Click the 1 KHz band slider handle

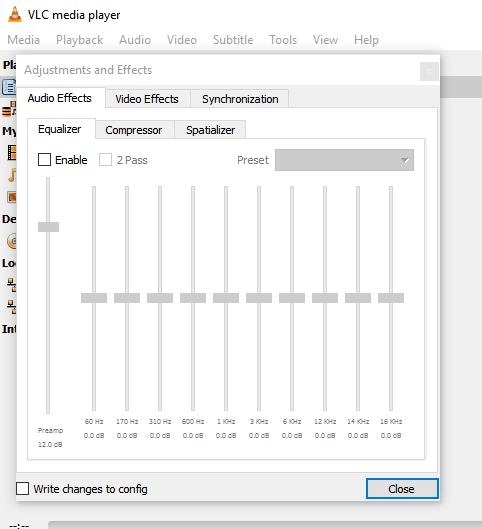226,298
